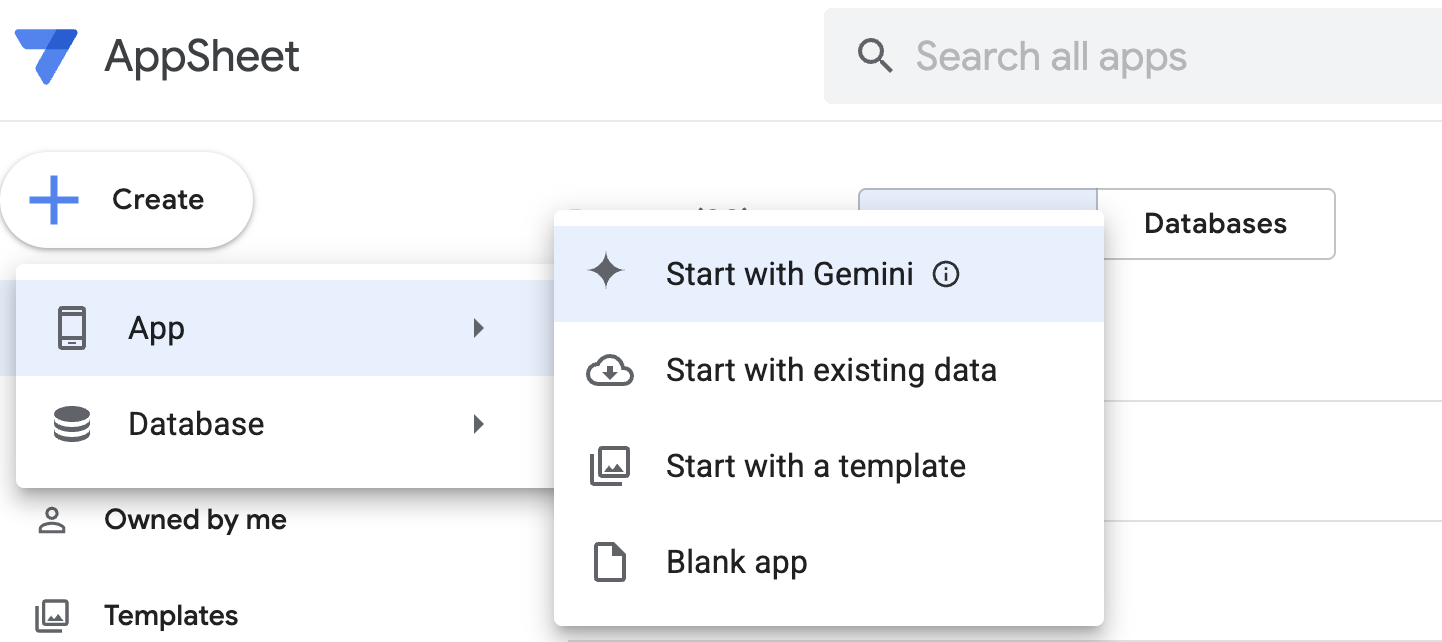Click the cloud download icon

pos(609,371)
